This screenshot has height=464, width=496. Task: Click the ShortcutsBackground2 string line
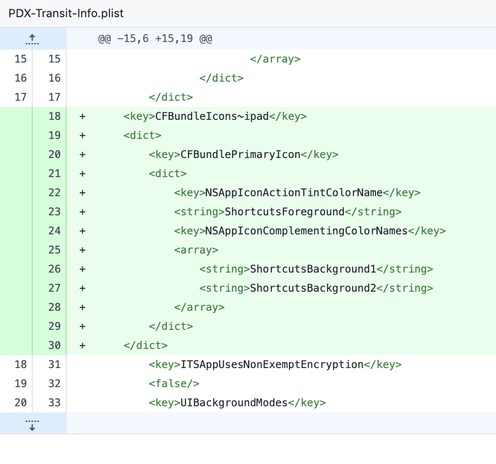(x=316, y=288)
